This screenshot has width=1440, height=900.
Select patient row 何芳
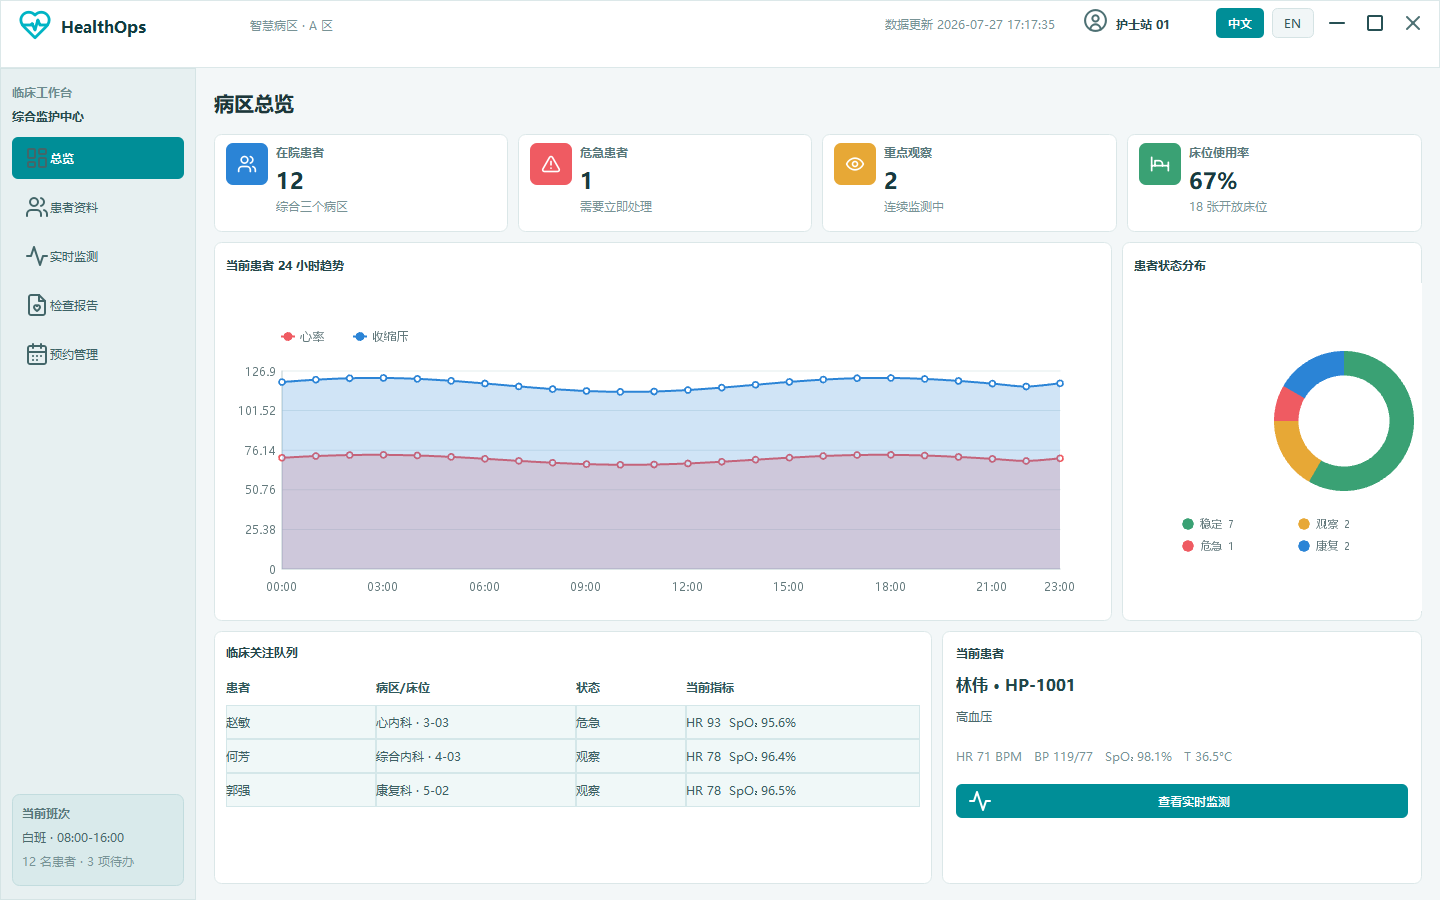[x=572, y=756]
